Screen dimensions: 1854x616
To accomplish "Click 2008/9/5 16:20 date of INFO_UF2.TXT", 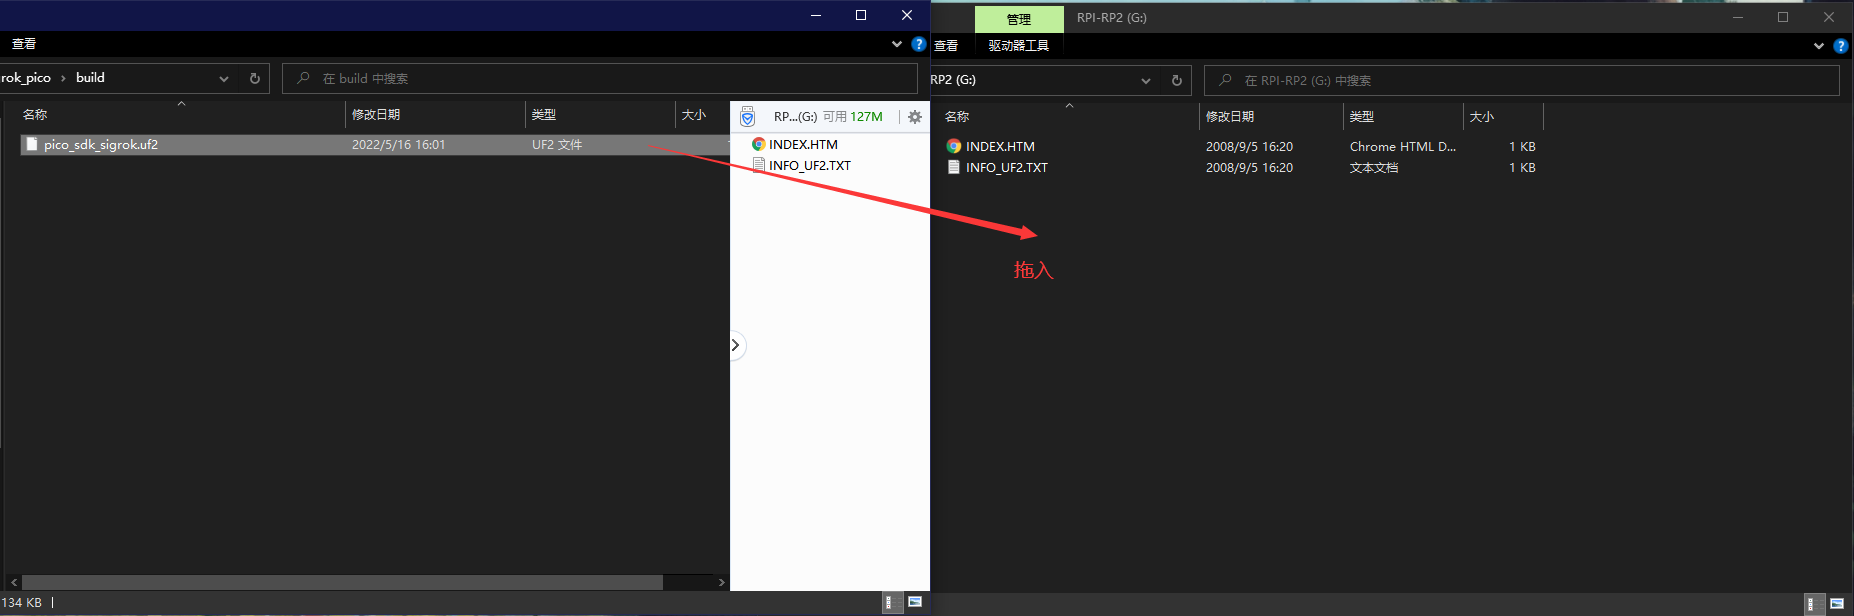I will point(1249,168).
